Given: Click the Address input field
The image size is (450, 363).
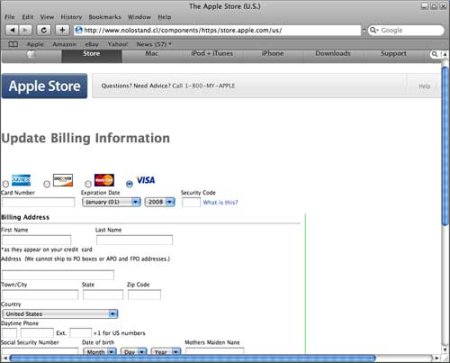Looking at the screenshot, I should pyautogui.click(x=58, y=275).
